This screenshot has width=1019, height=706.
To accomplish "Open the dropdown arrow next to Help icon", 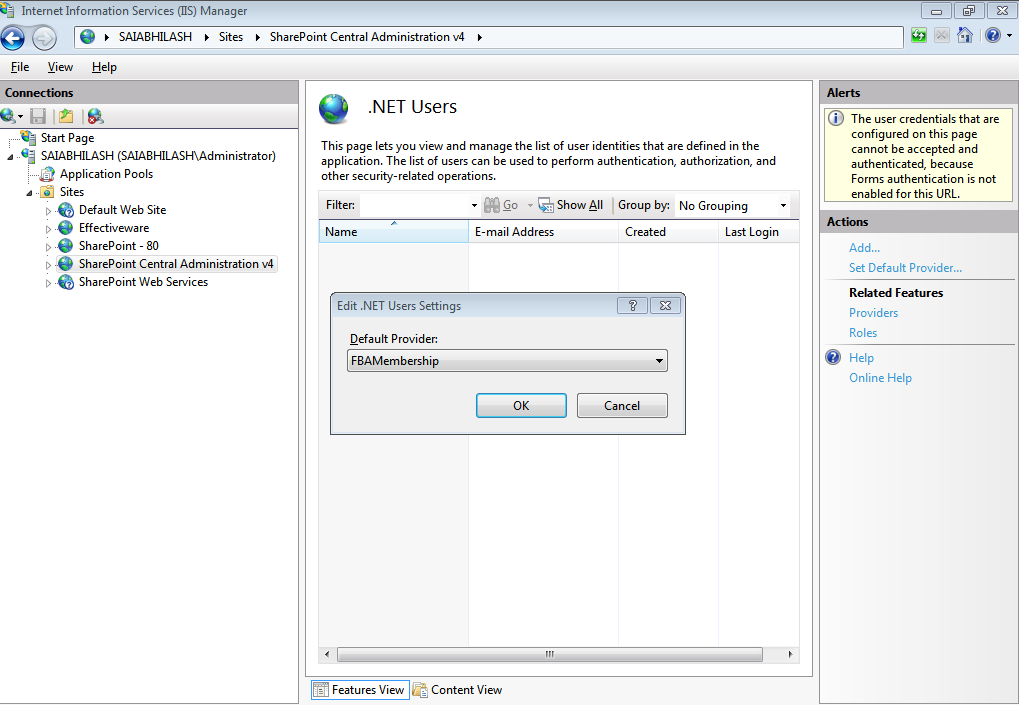I will tap(1009, 36).
